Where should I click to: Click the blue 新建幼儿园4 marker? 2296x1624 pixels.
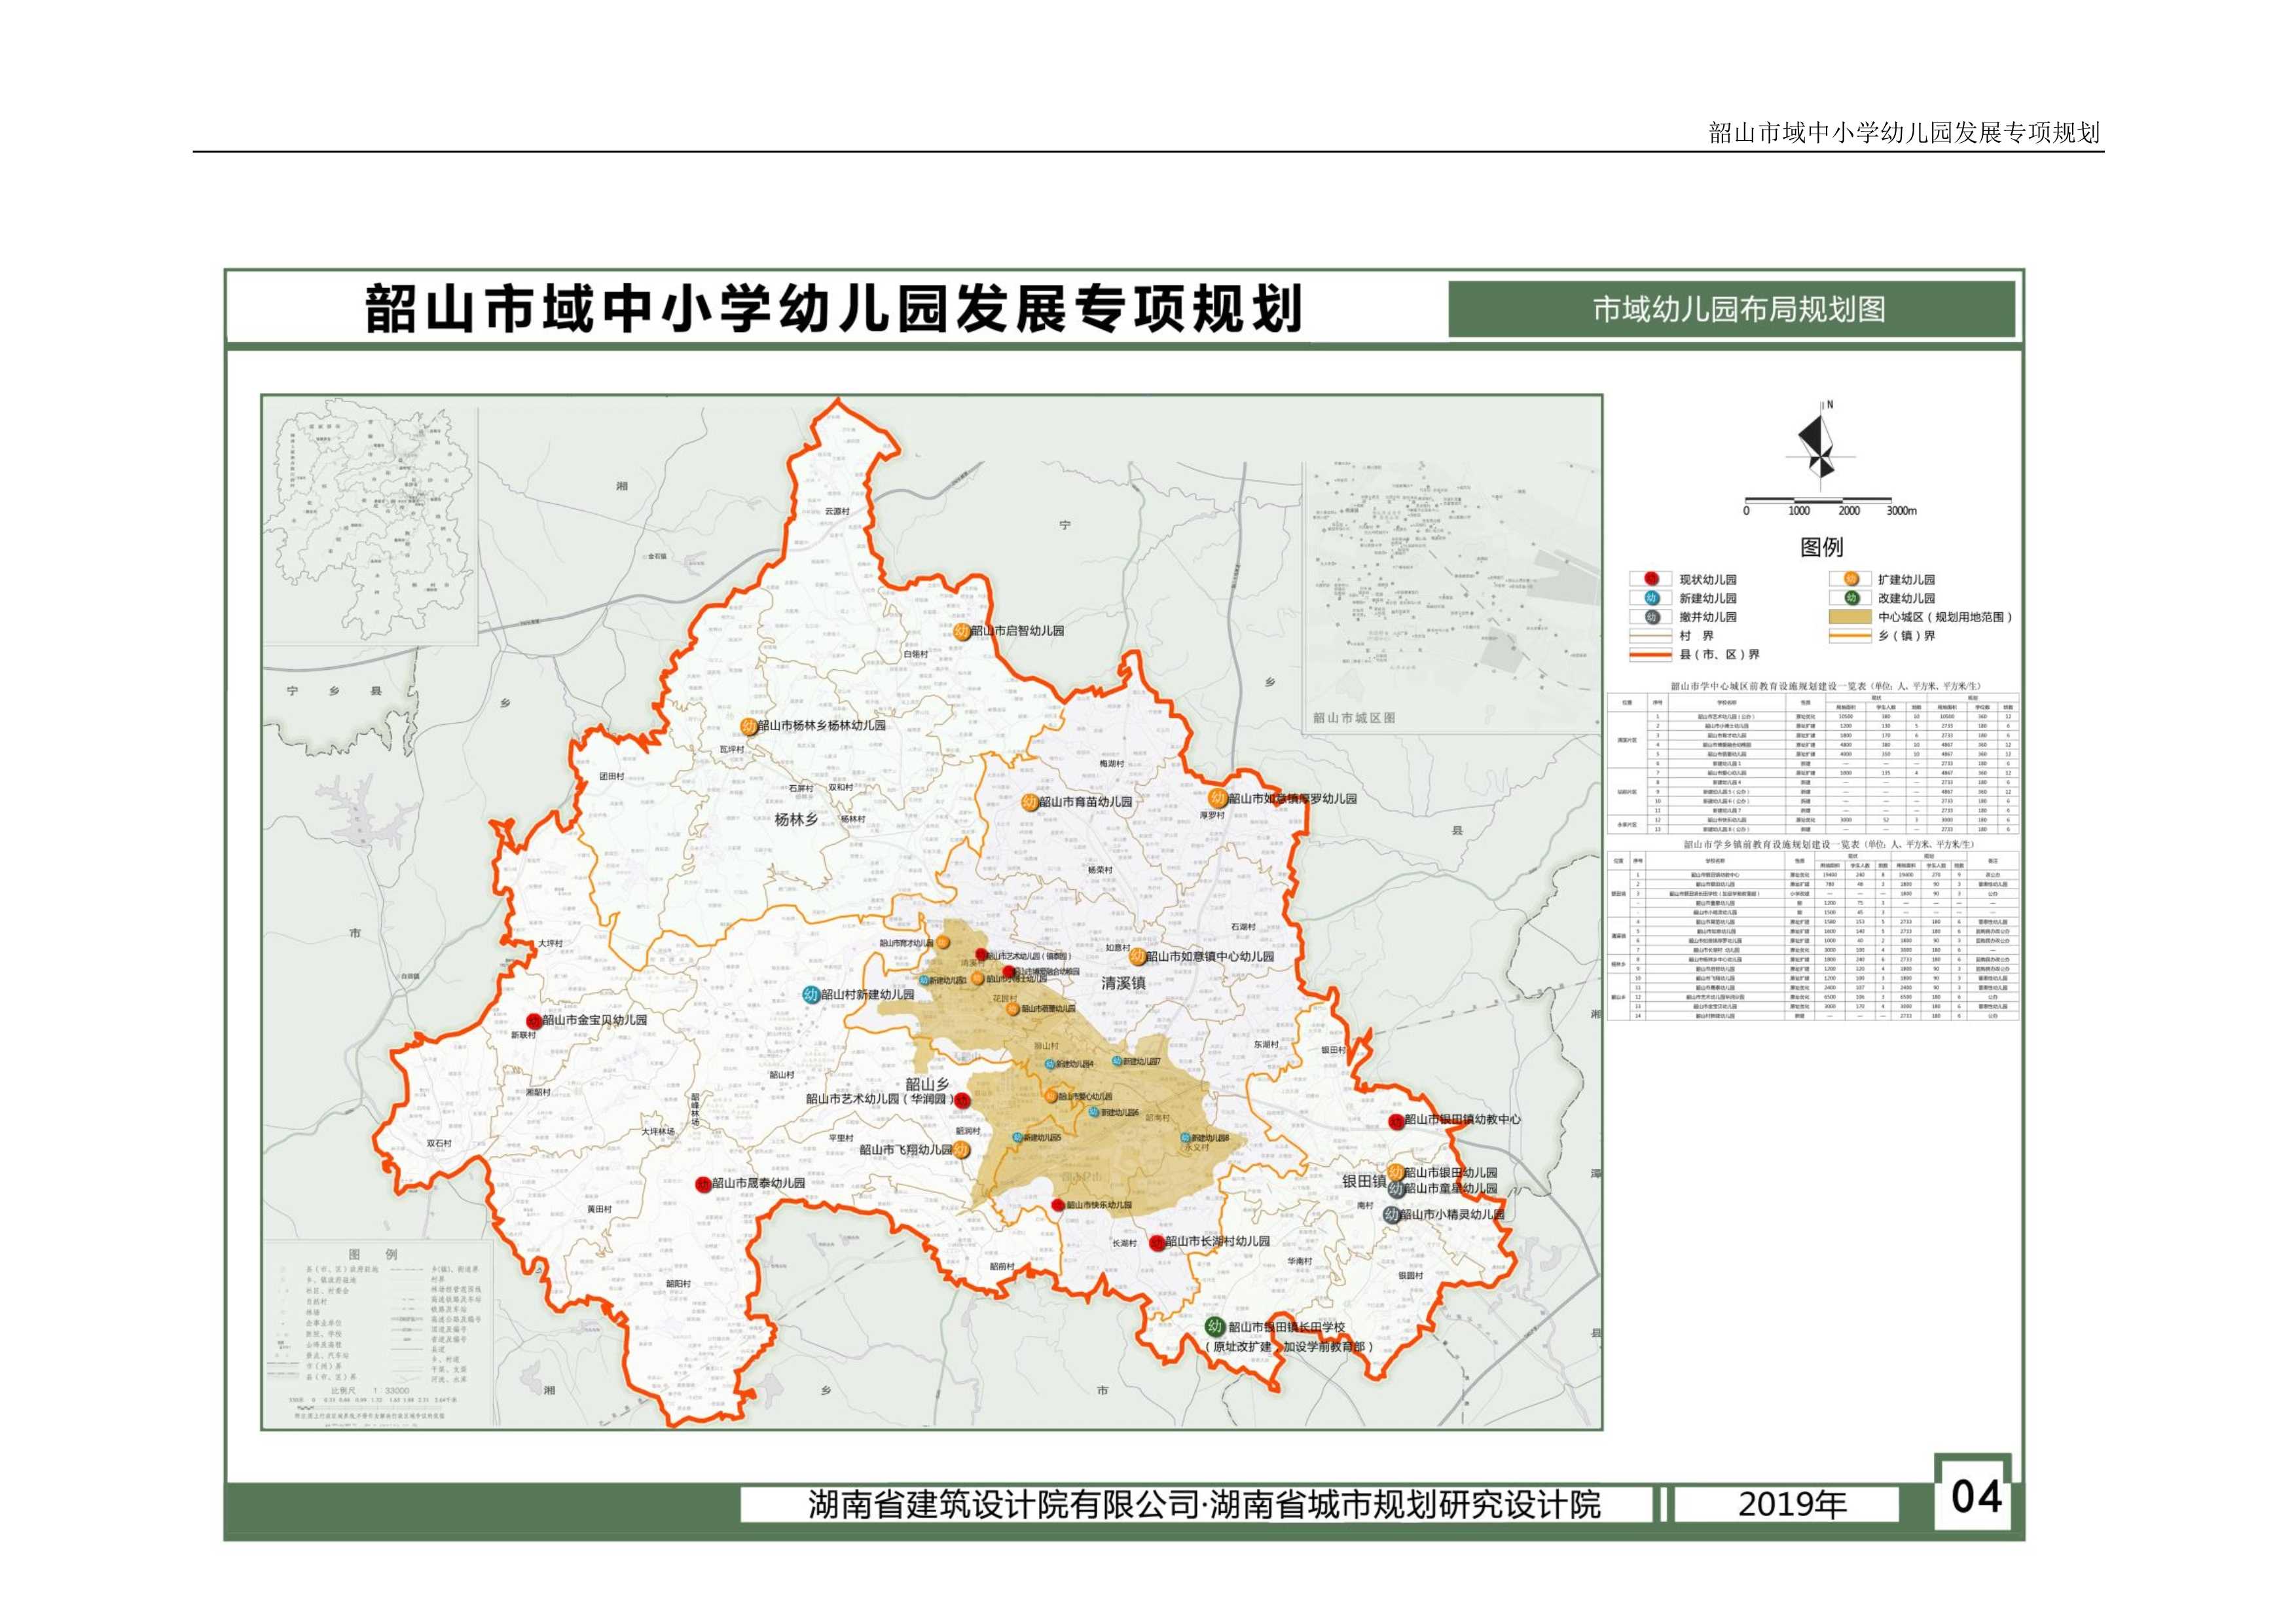(x=1049, y=1064)
